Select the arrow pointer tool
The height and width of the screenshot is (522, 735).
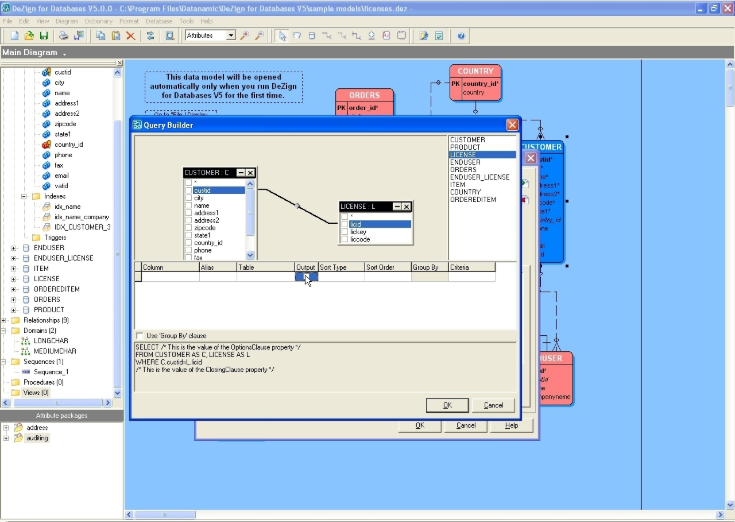tap(282, 35)
